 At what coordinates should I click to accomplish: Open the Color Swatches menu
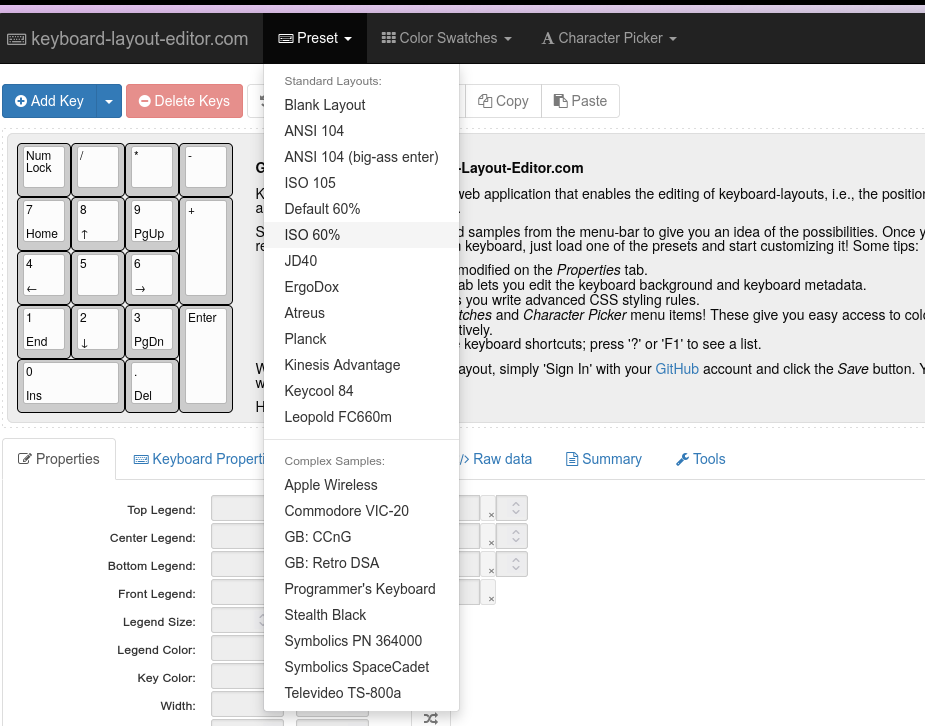coord(446,38)
